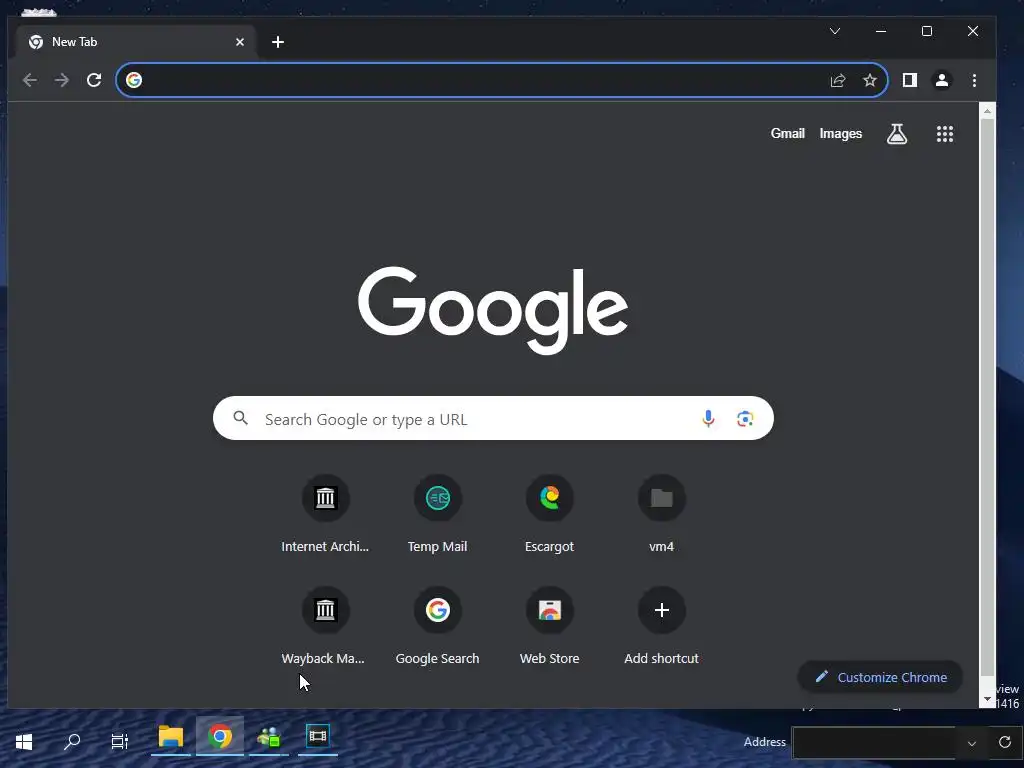
Task: Reload the page with the refresh icon
Action: tap(94, 80)
